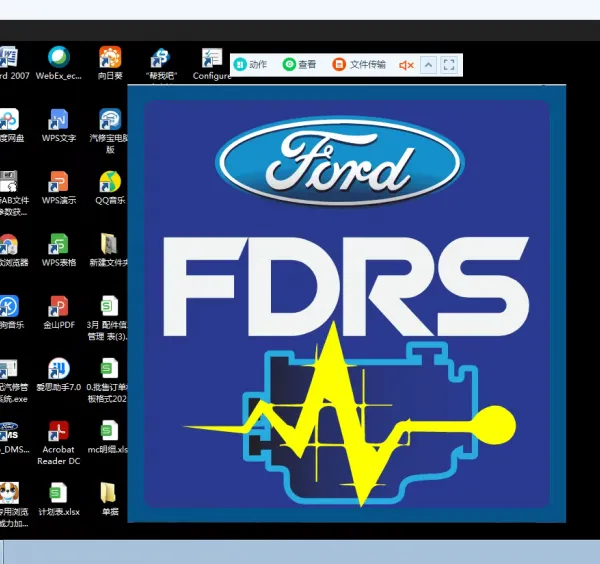600x564 pixels.
Task: Open the 3月 配件信息管理表 spreadsheet file
Action: coord(108,318)
